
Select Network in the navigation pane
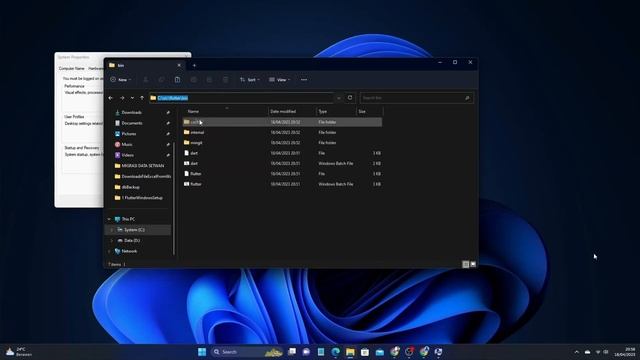[129, 251]
